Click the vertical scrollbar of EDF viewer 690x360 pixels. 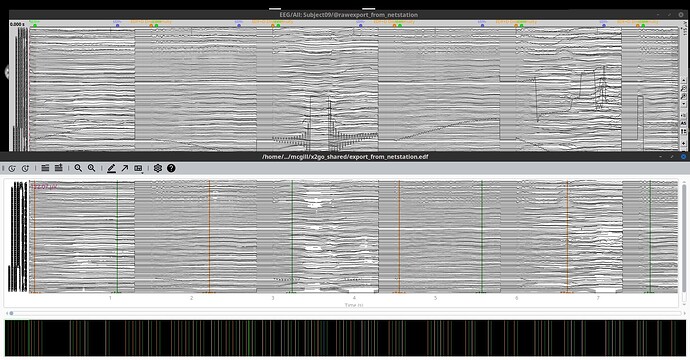[x=684, y=242]
